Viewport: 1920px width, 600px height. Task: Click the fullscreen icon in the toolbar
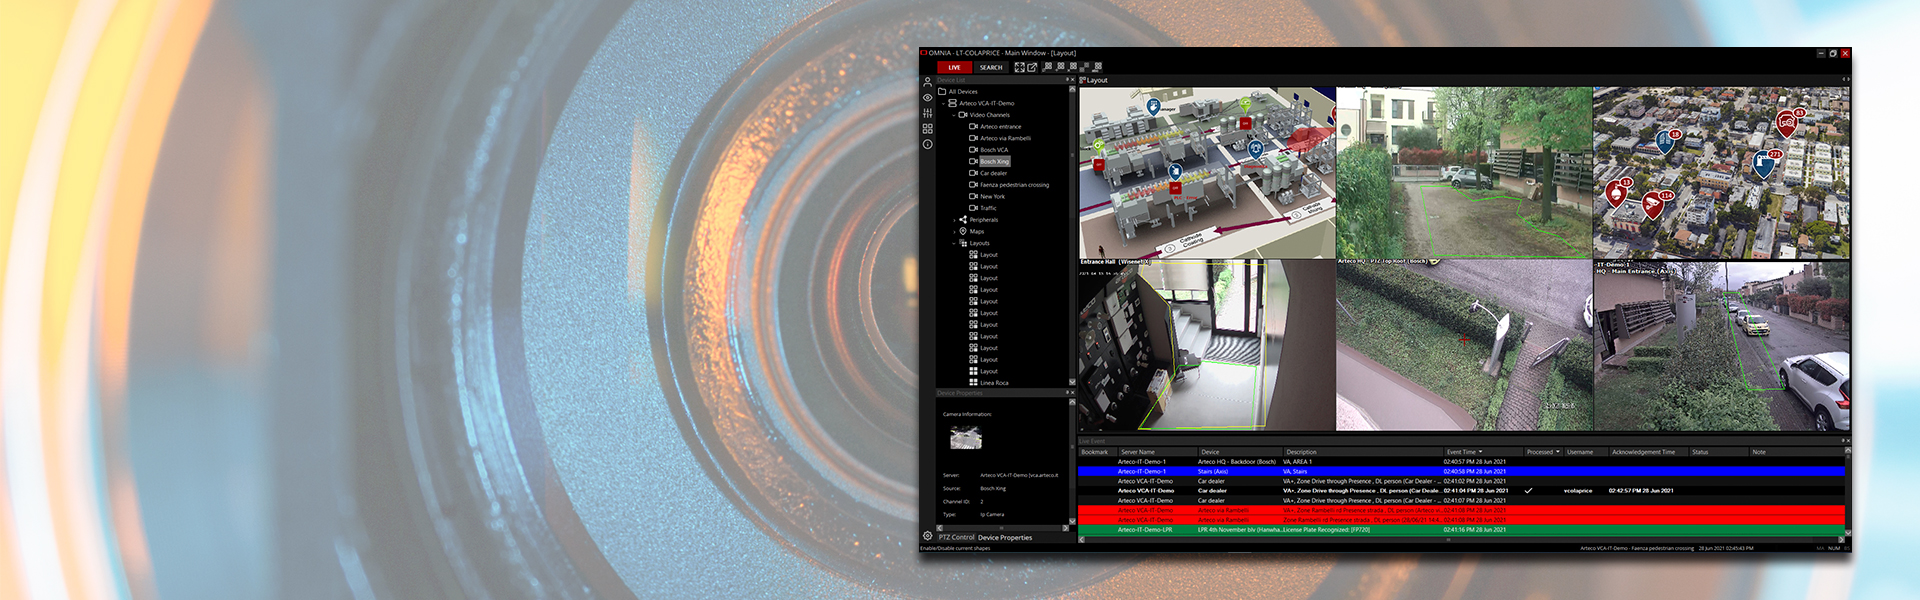(x=1019, y=67)
